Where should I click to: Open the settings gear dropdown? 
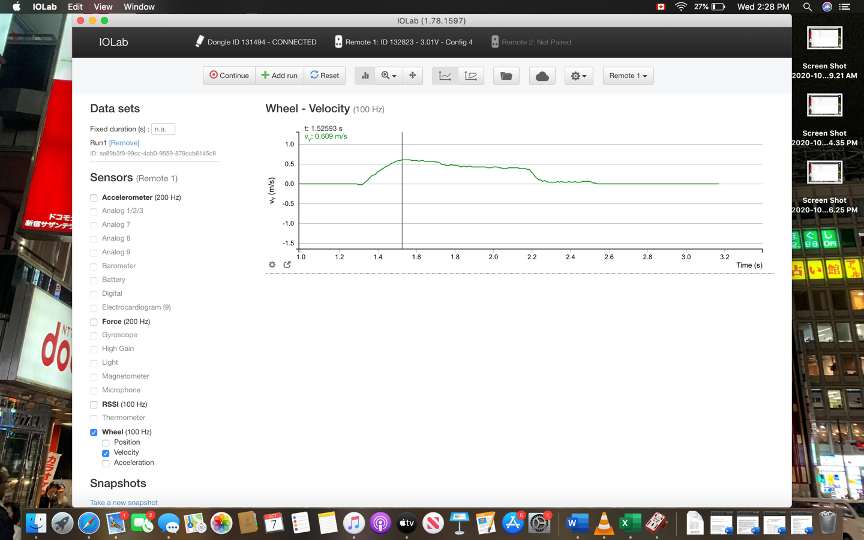click(579, 75)
